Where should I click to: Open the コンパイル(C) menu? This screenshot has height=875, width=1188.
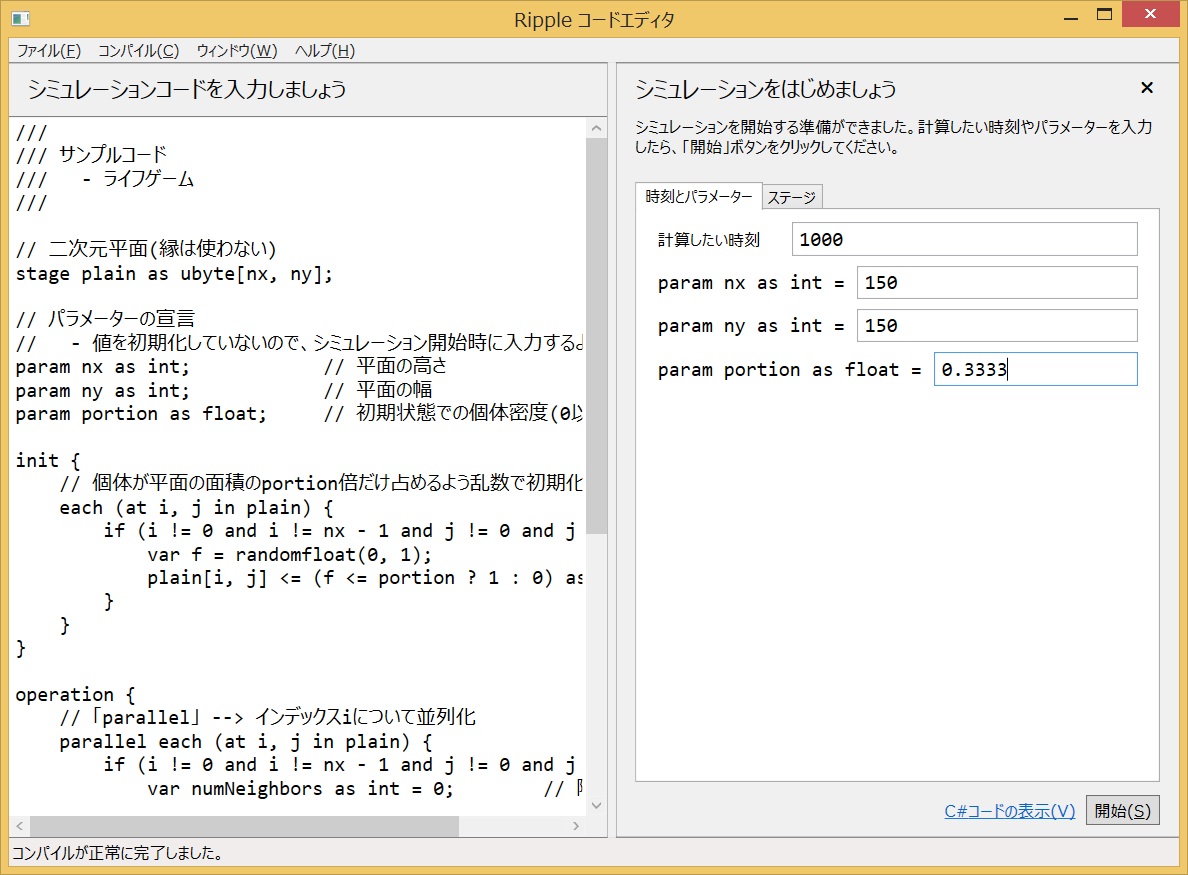tap(139, 51)
